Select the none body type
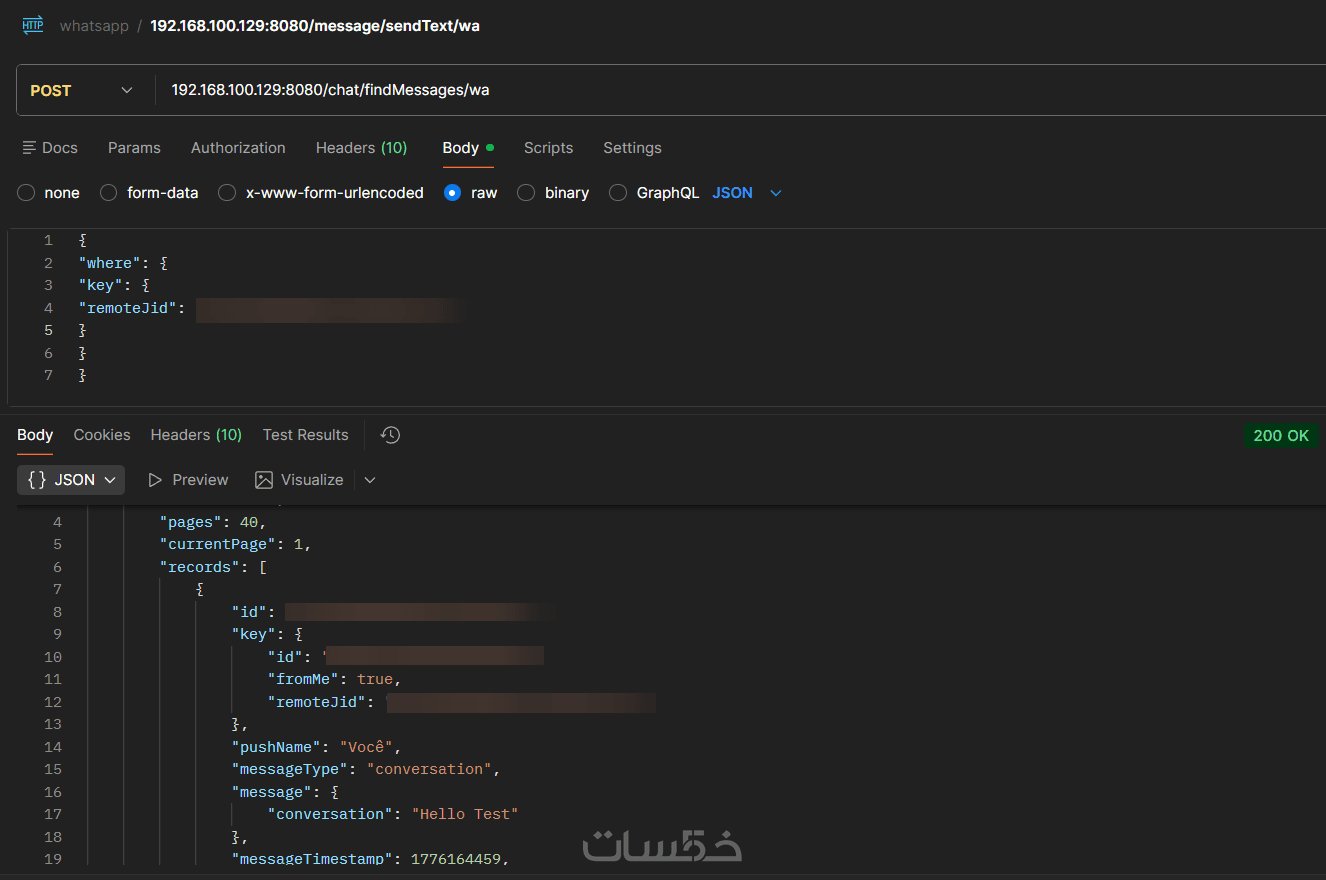 27,193
